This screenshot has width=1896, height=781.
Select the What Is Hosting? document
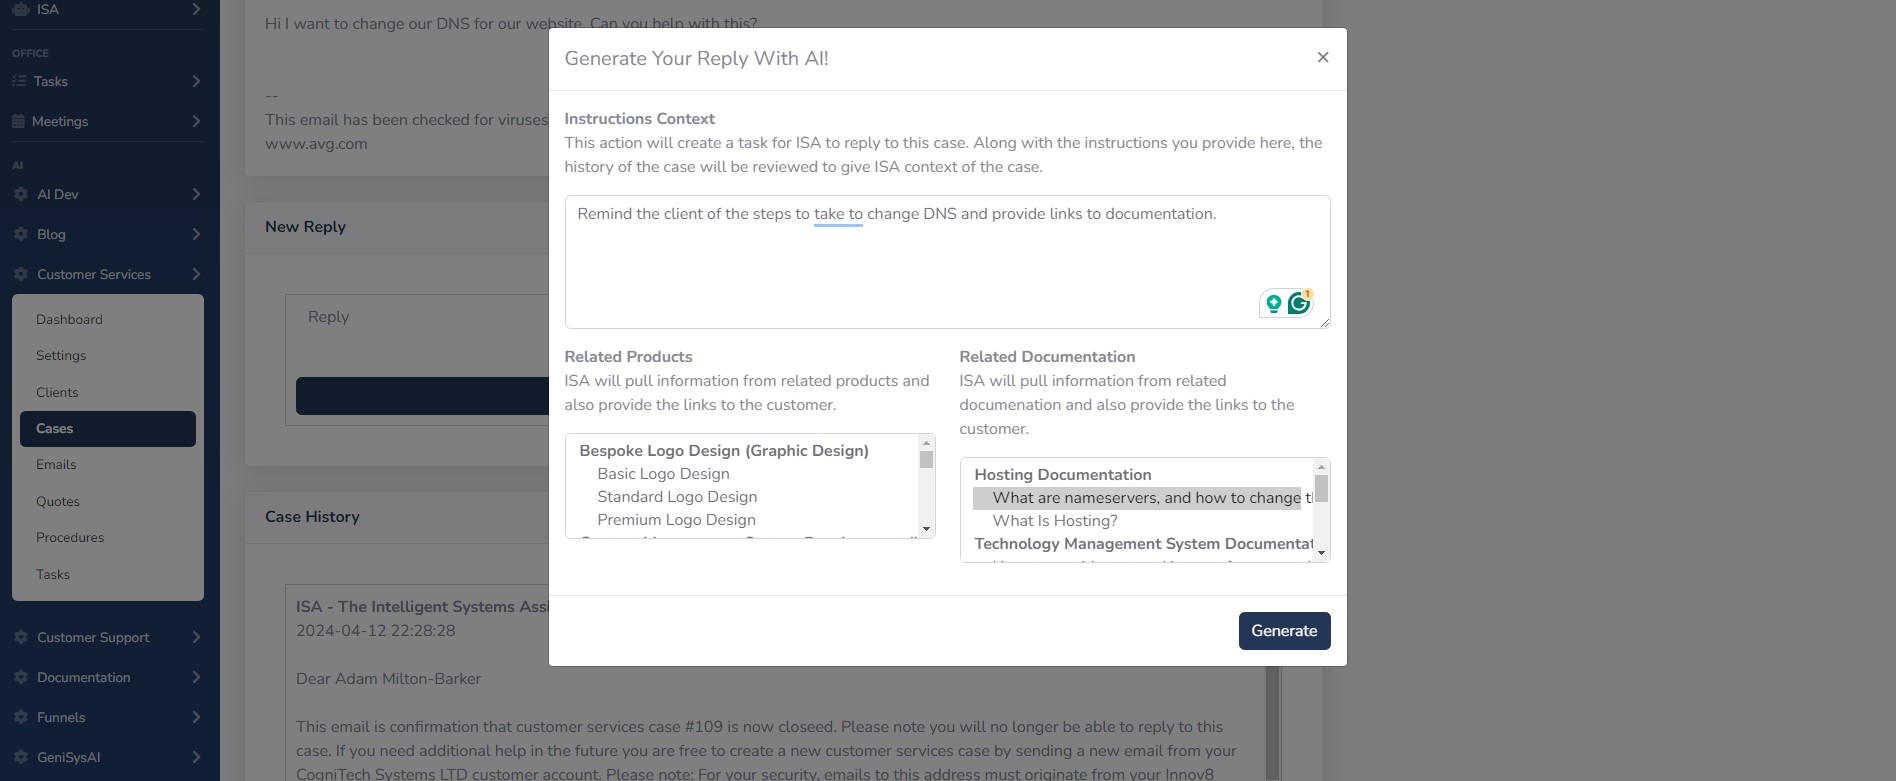coord(1055,521)
